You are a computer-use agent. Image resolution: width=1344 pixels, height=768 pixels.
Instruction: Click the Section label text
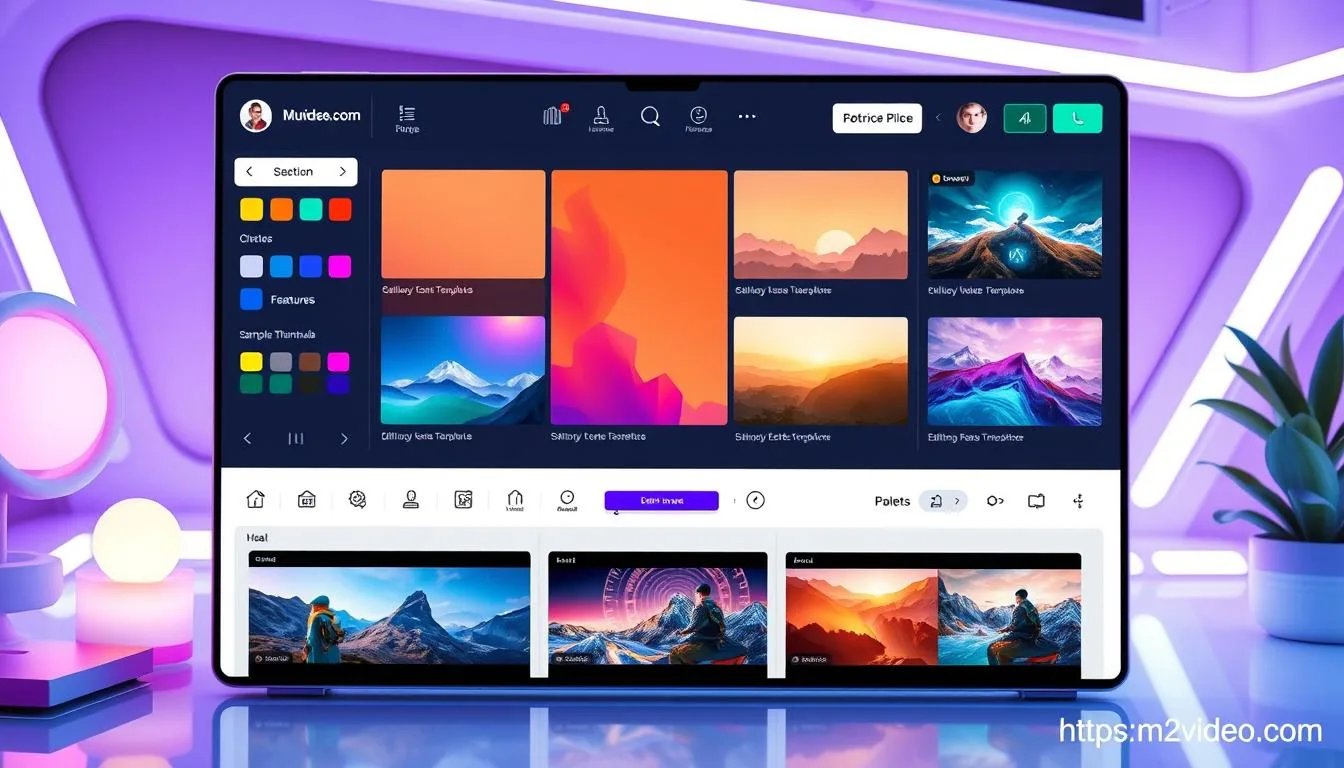293,172
